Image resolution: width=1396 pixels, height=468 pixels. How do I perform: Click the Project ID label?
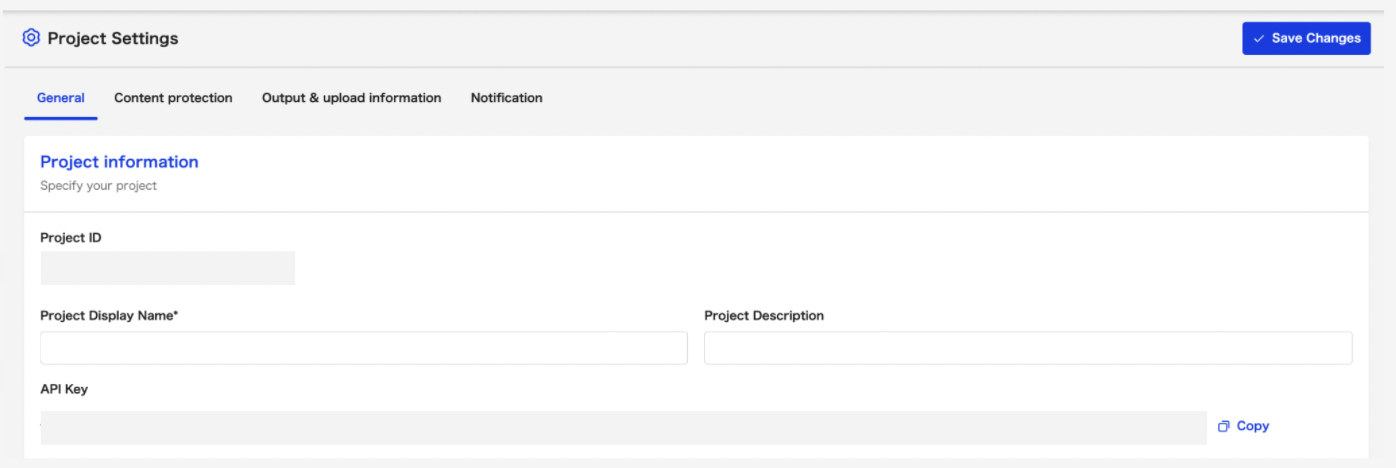pos(71,238)
